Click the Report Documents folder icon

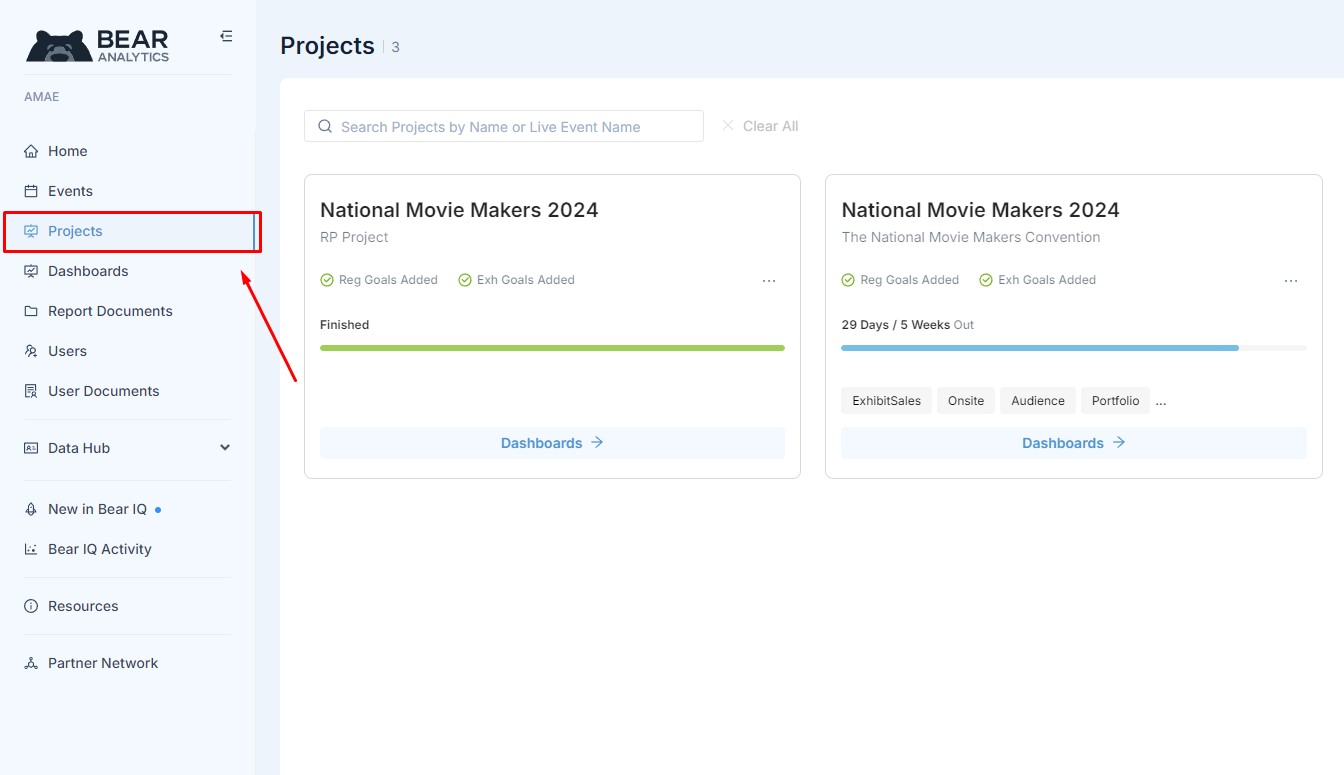[x=31, y=311]
